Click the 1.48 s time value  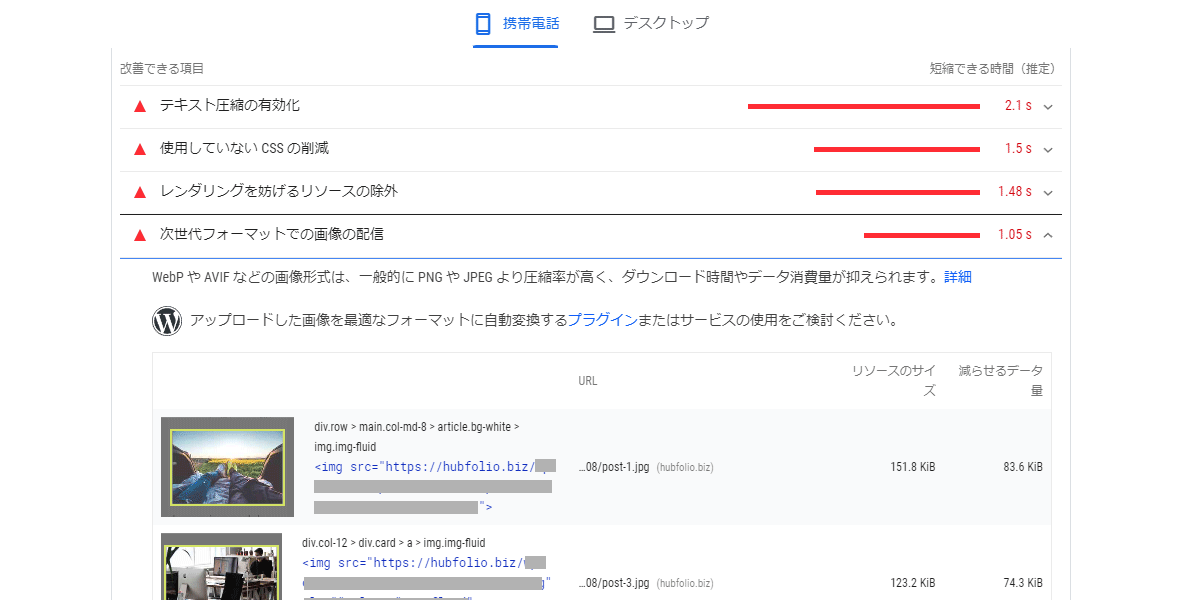coord(1014,192)
